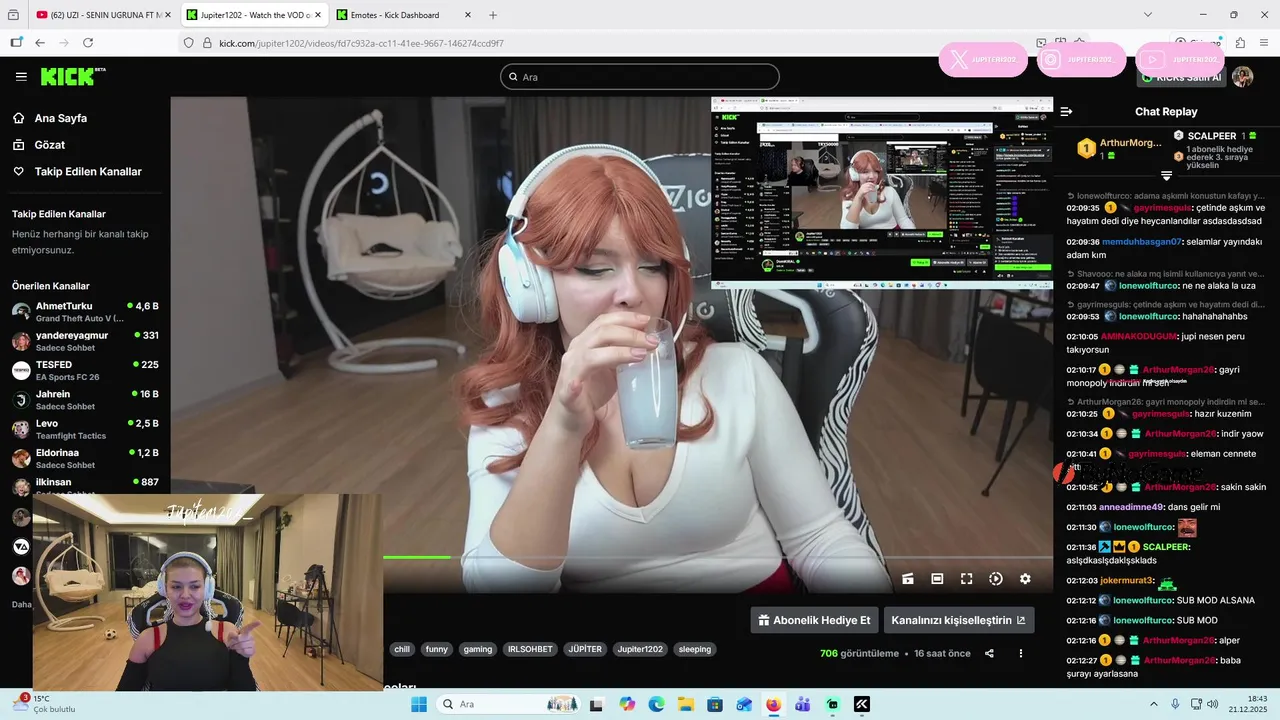Open the playback speed icon in the player

pyautogui.click(x=996, y=579)
